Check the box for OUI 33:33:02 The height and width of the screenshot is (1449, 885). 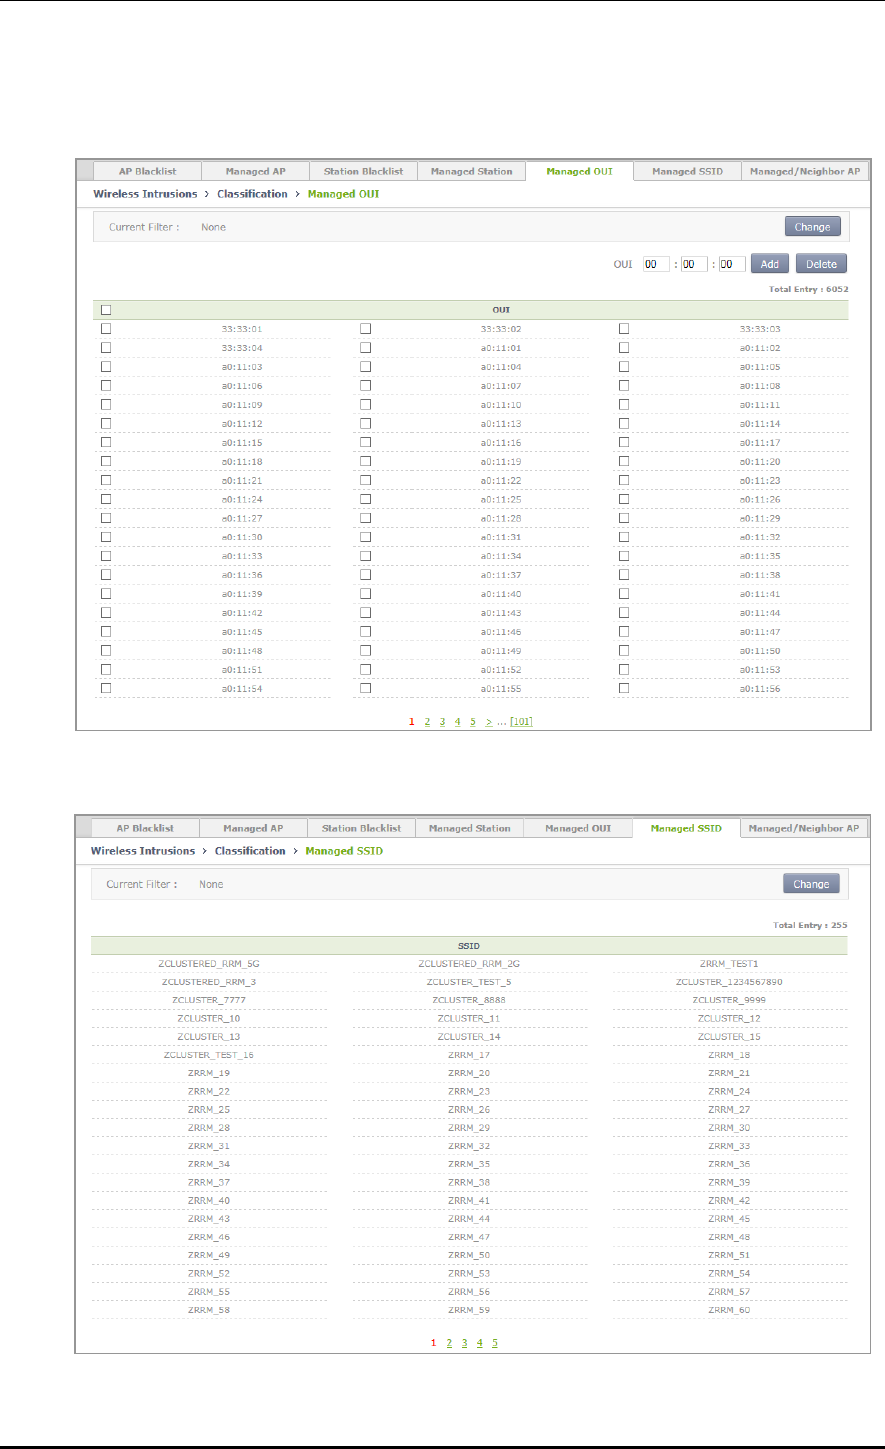pyautogui.click(x=365, y=328)
